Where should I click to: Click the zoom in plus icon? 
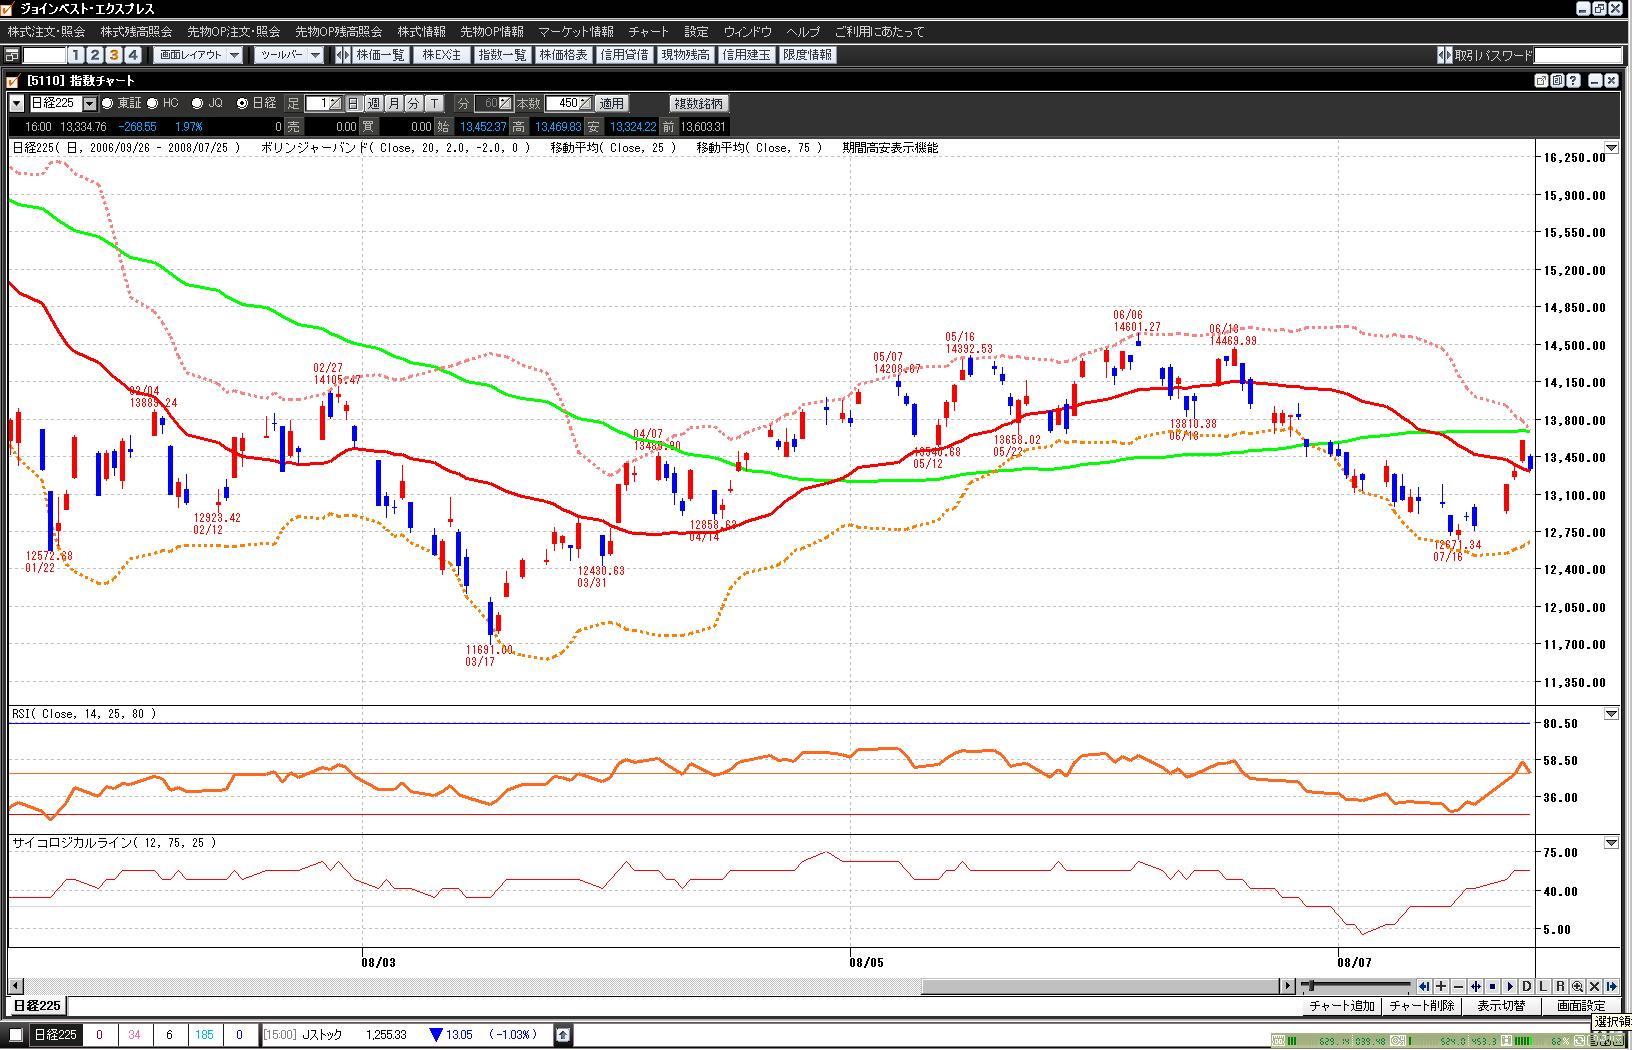coord(1441,986)
